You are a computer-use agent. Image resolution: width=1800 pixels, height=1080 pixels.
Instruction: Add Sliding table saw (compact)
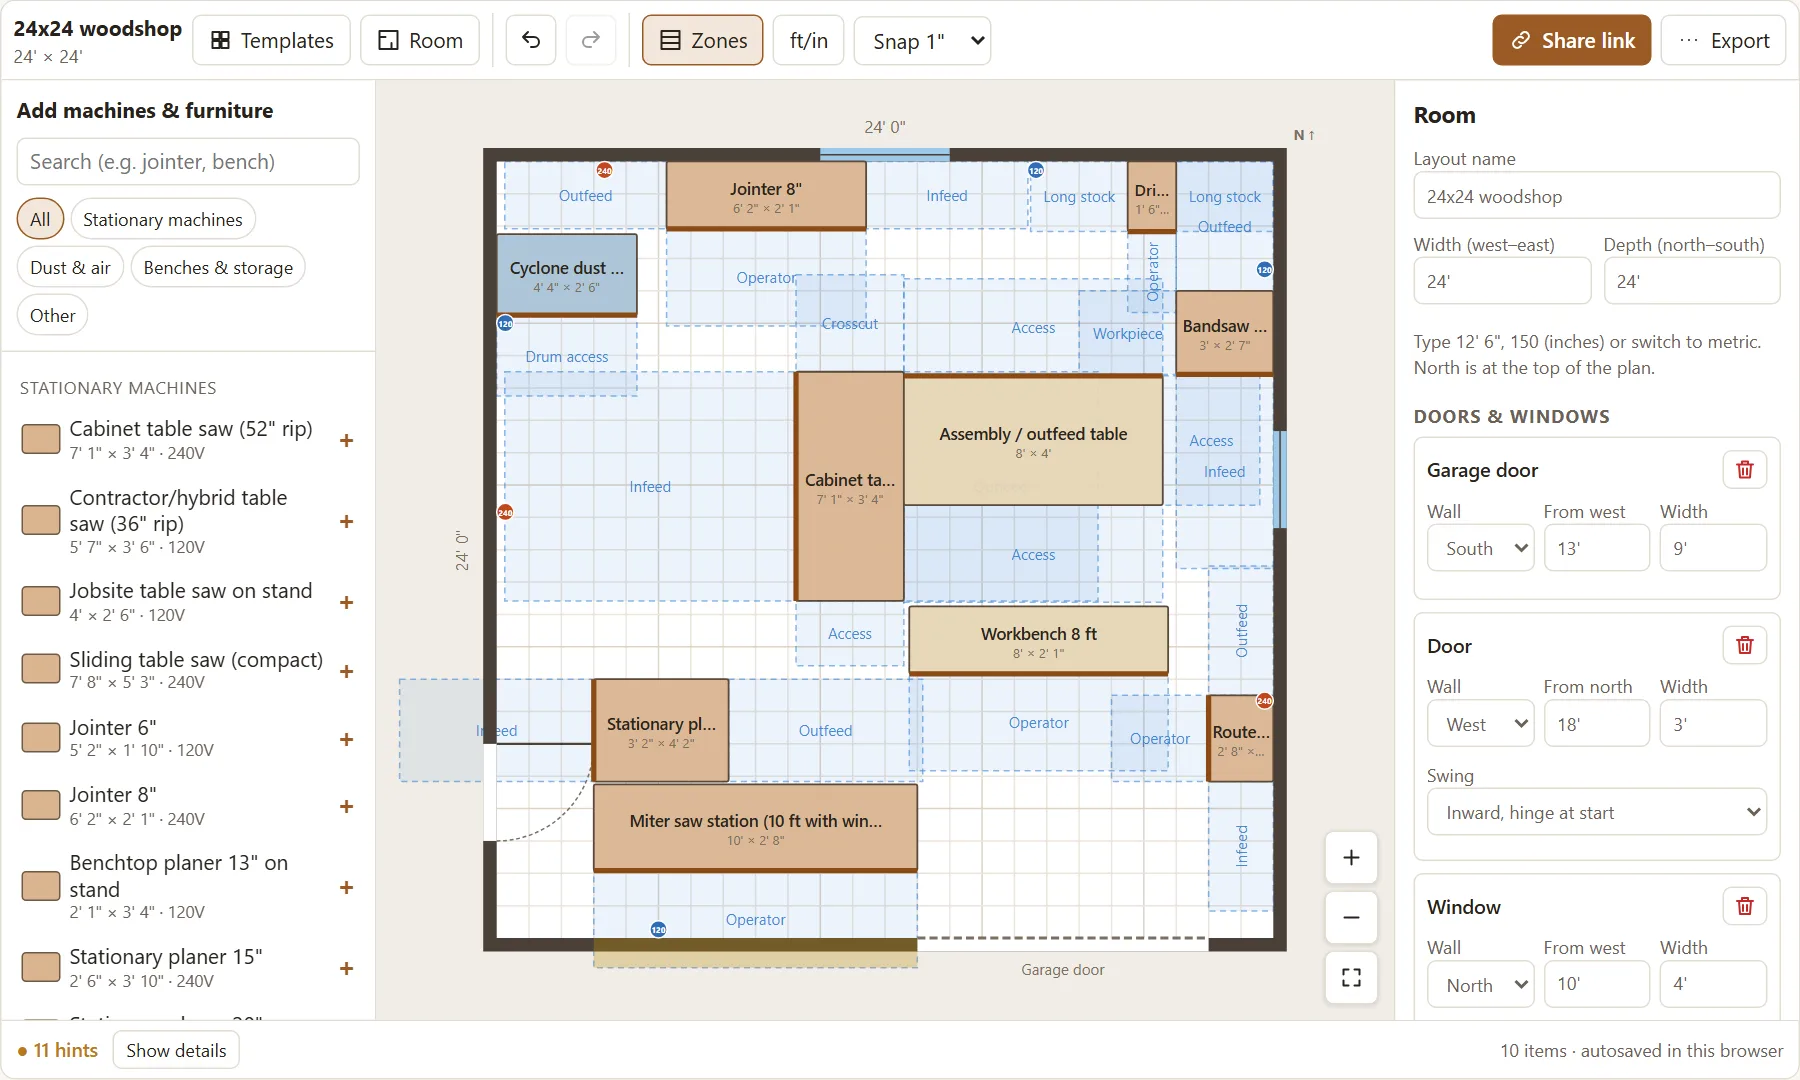347,671
